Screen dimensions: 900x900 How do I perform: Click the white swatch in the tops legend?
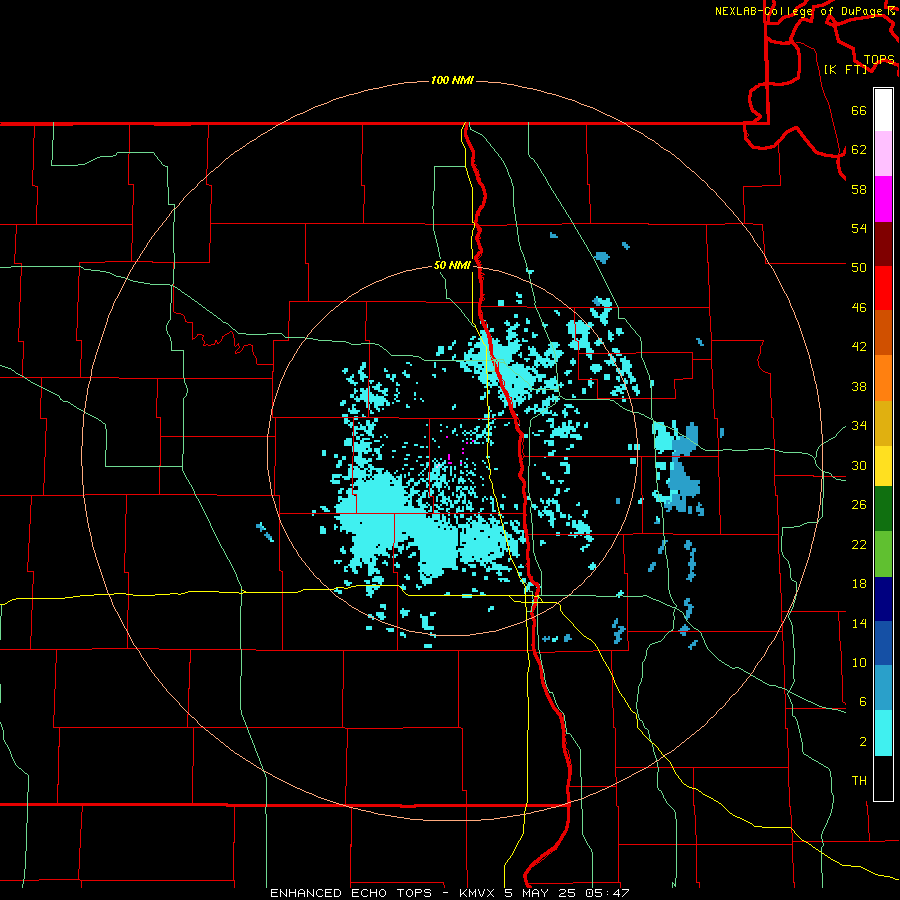pyautogui.click(x=883, y=110)
